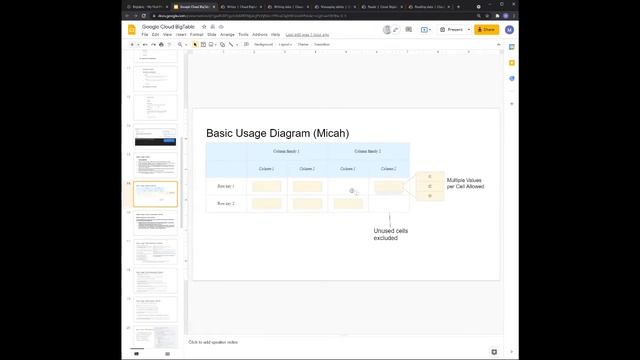This screenshot has width=640, height=360.
Task: Click the Theme button
Action: coord(303,44)
